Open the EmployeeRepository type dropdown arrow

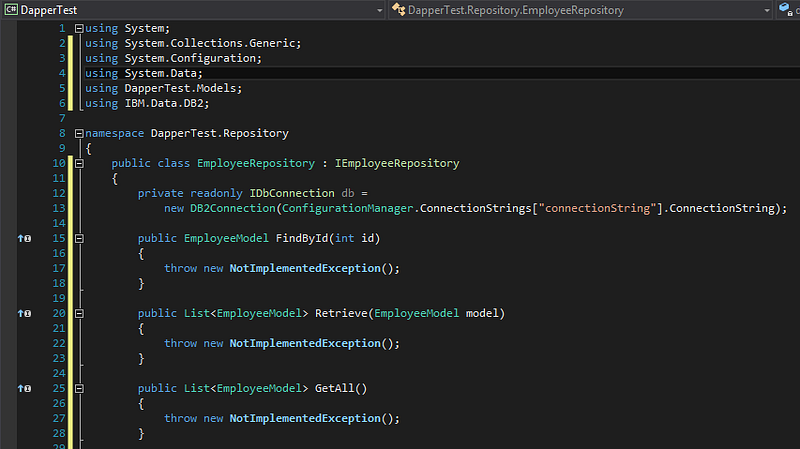pos(767,9)
